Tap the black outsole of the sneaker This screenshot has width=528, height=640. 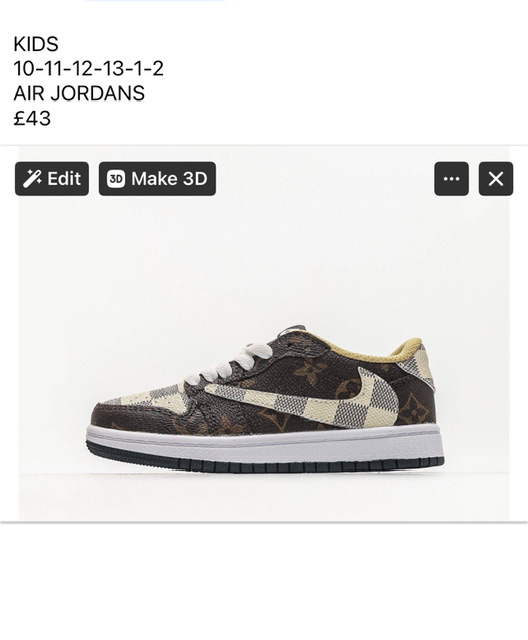[264, 463]
